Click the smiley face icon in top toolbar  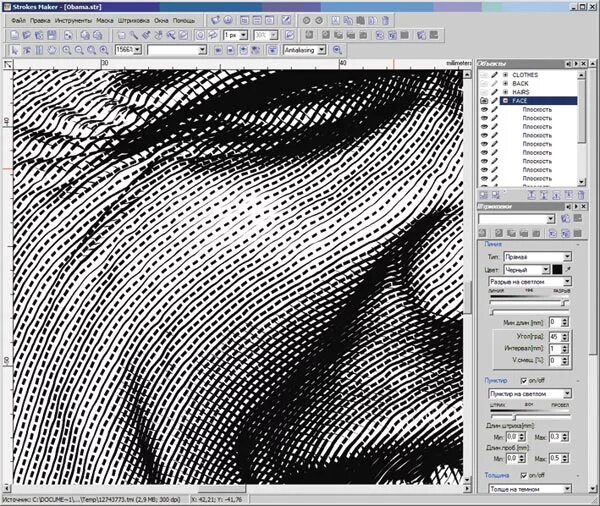[228, 20]
